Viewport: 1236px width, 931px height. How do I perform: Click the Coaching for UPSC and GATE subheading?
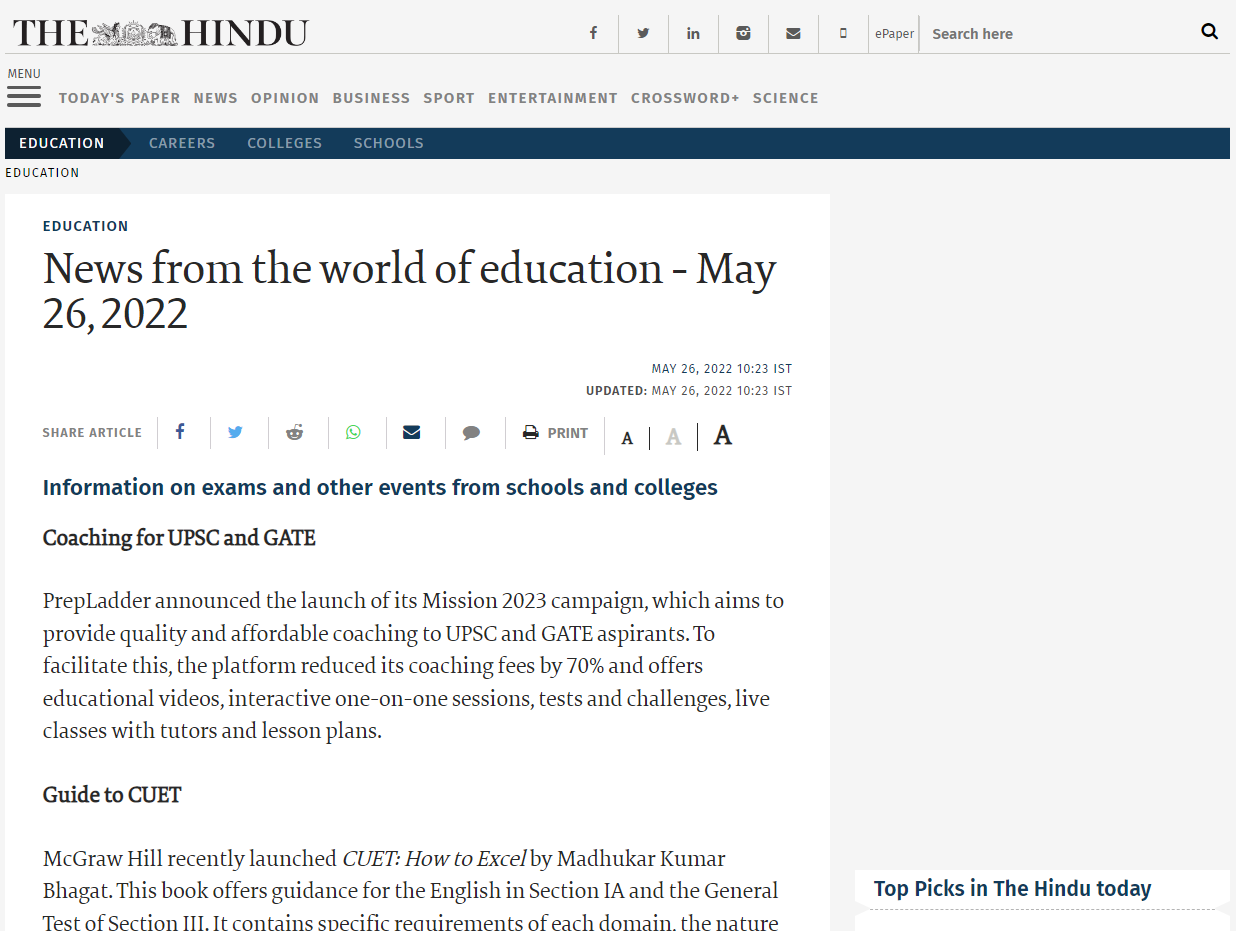179,538
